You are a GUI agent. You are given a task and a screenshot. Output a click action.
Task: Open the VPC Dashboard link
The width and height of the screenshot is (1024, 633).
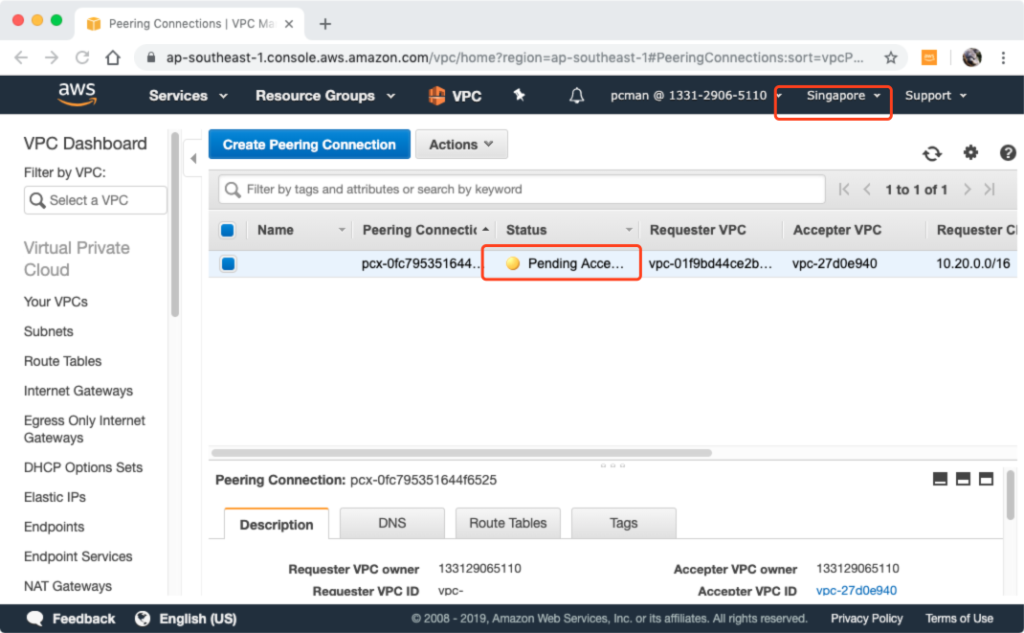[86, 144]
